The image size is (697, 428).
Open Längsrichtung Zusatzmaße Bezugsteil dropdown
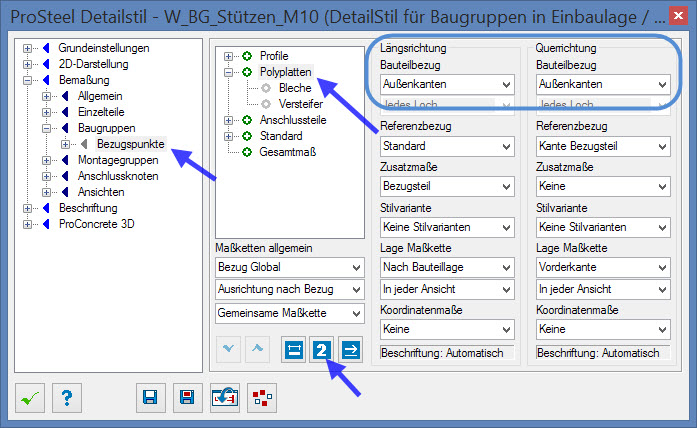coord(447,187)
